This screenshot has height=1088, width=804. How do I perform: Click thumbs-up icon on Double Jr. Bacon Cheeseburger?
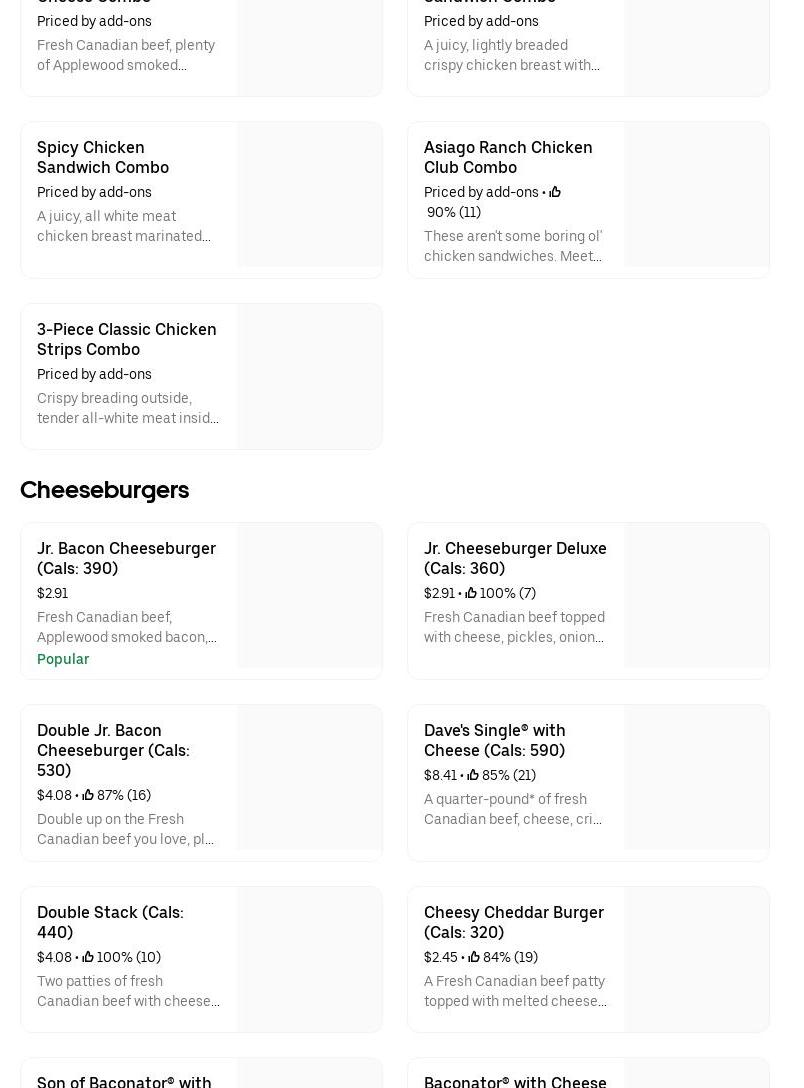[x=88, y=795]
